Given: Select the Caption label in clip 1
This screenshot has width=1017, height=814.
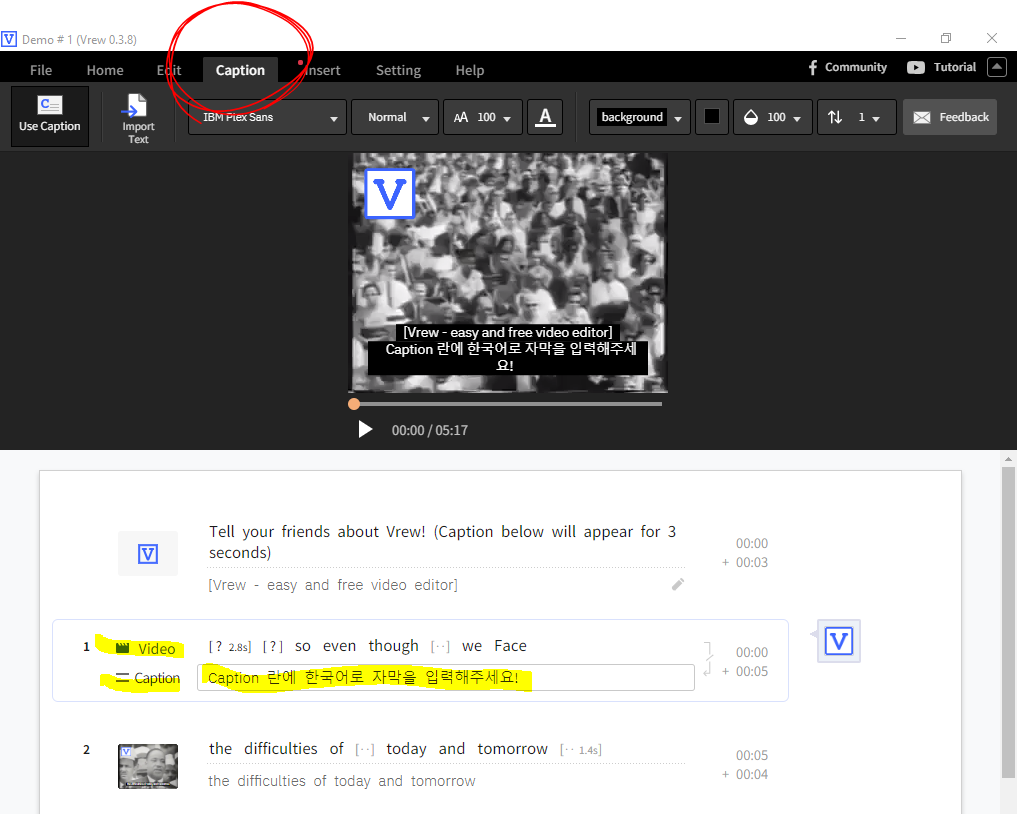Looking at the screenshot, I should click(x=147, y=678).
